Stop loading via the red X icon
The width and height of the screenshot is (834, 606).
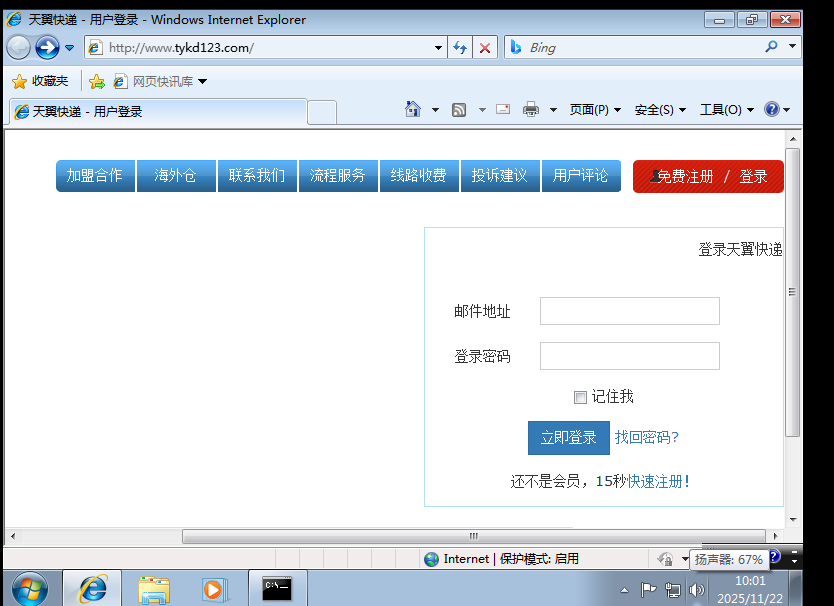[x=484, y=47]
